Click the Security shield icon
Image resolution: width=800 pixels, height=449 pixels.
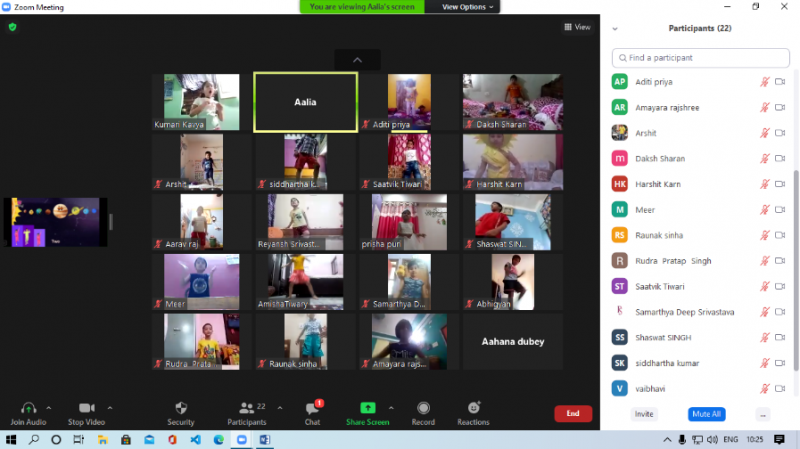click(180, 408)
